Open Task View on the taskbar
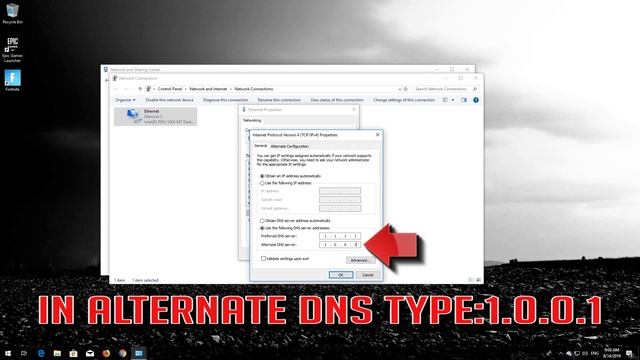The image size is (640, 360). (24, 353)
